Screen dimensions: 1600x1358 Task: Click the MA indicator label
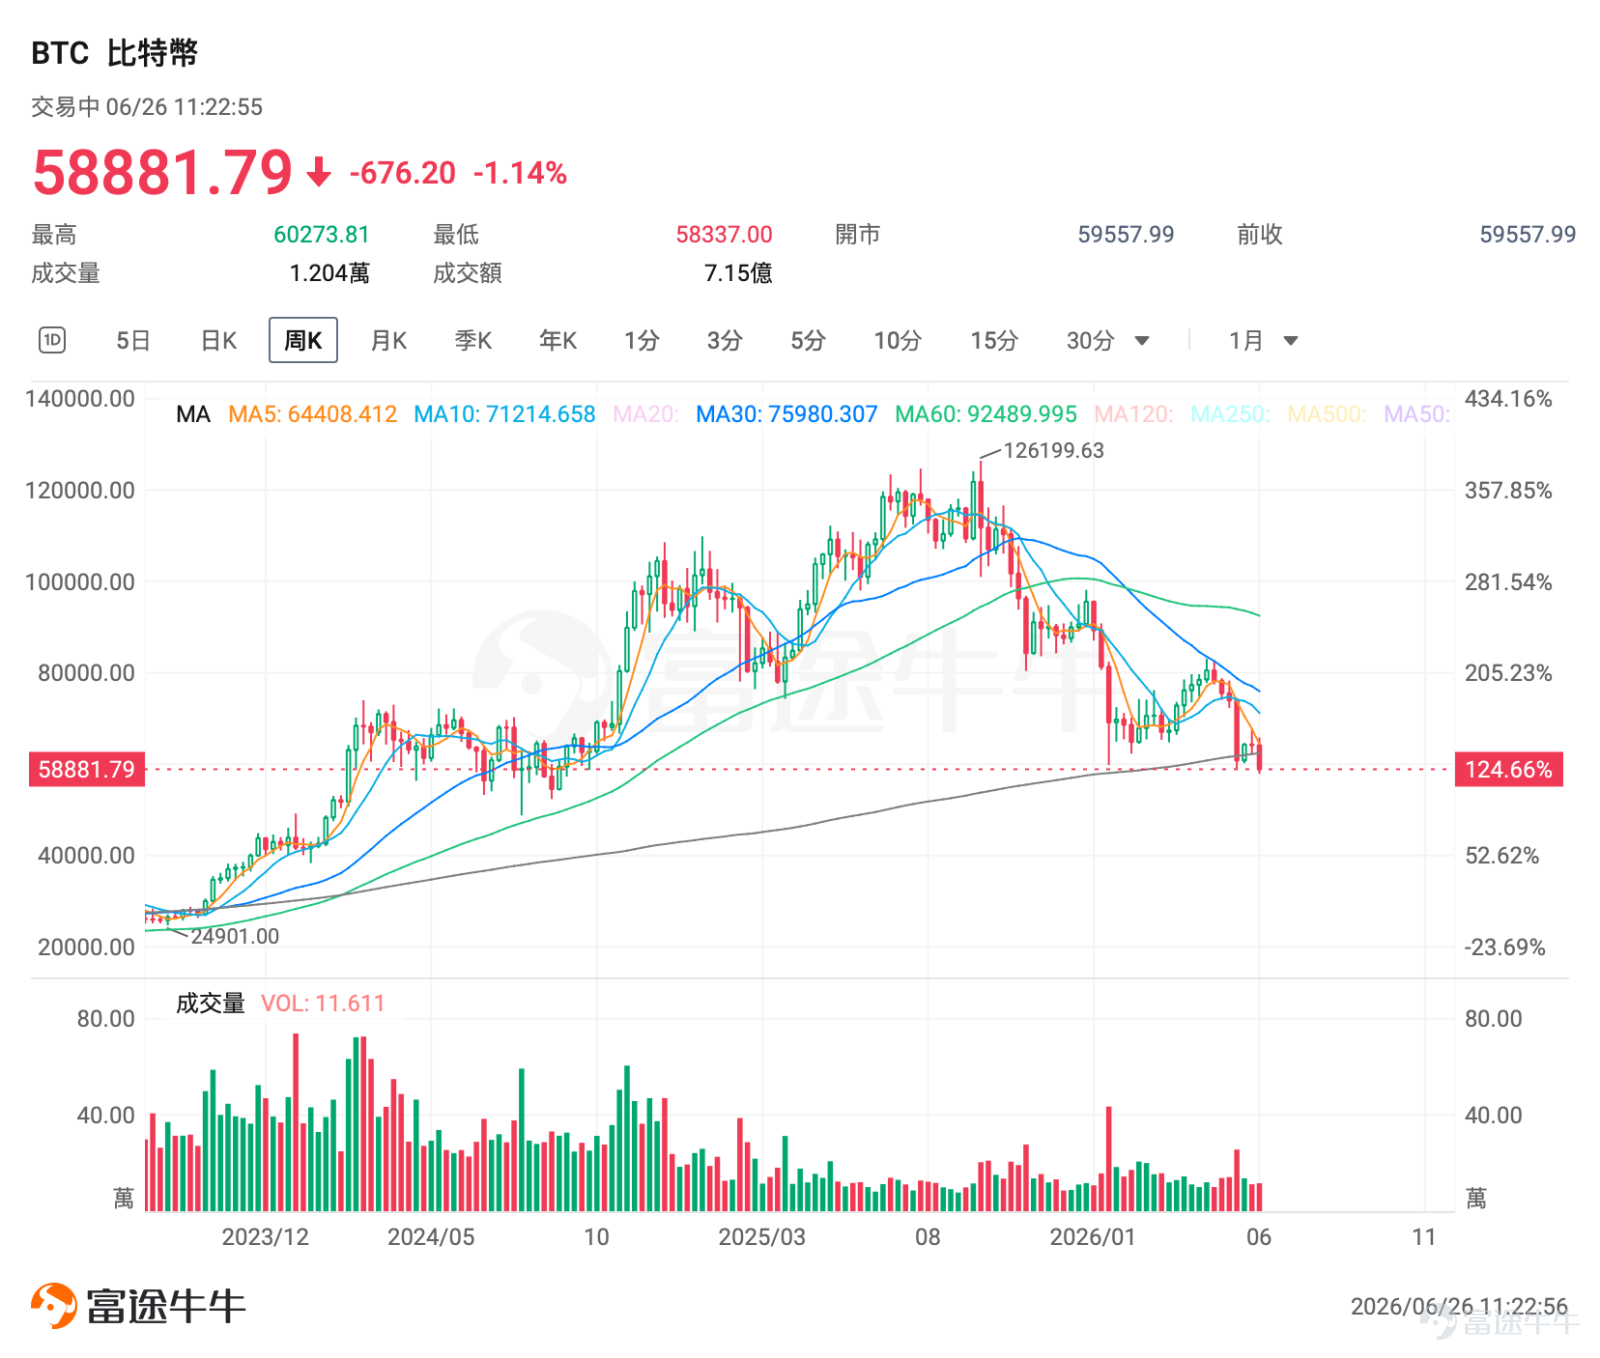pyautogui.click(x=193, y=414)
